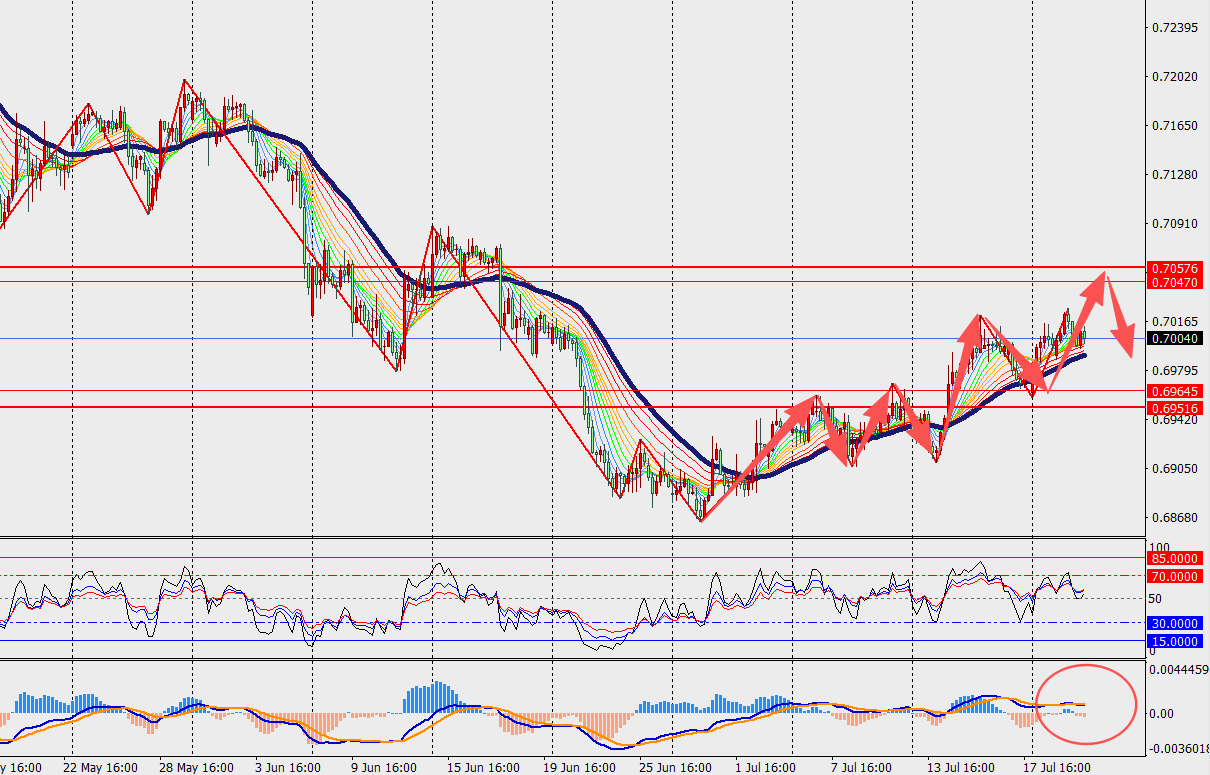The image size is (1210, 775).
Task: Select the 0.70470 price level label
Action: pyautogui.click(x=1175, y=283)
